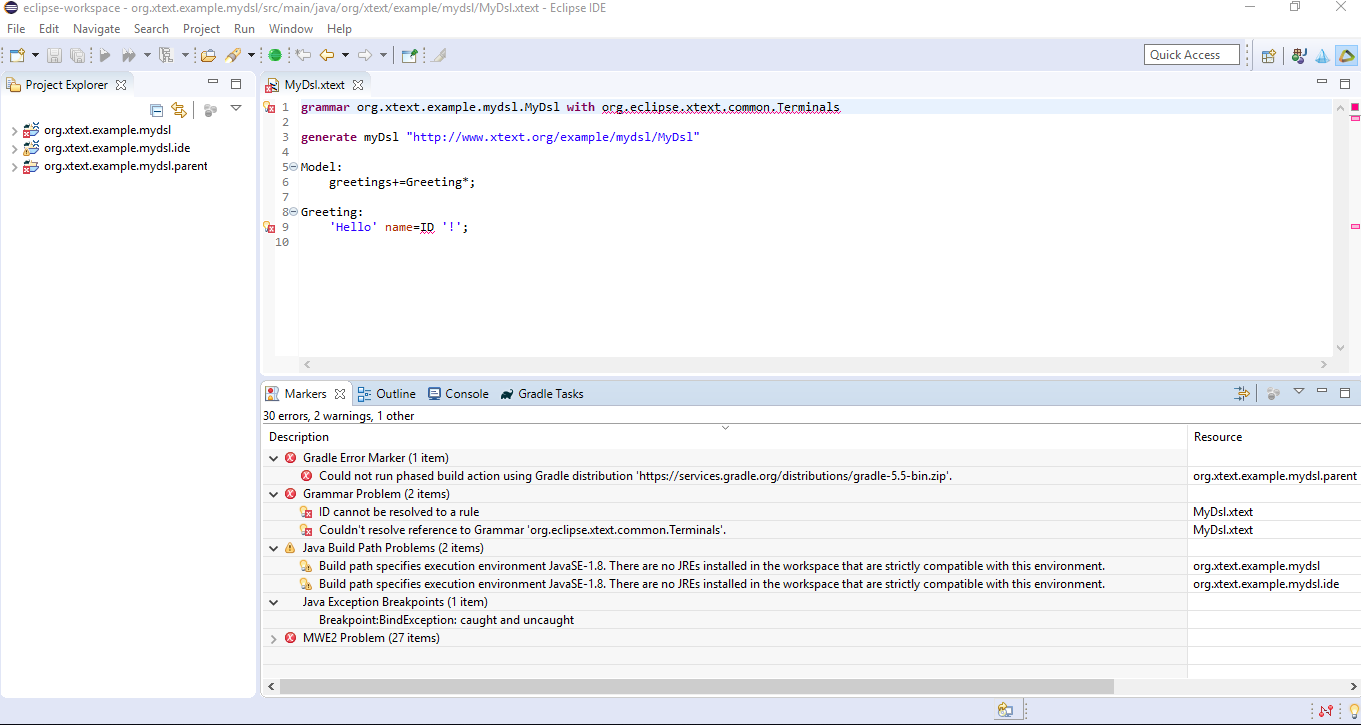Select the MyDsl.xtext editor tab
Viewport: 1361px width, 725px height.
click(314, 85)
